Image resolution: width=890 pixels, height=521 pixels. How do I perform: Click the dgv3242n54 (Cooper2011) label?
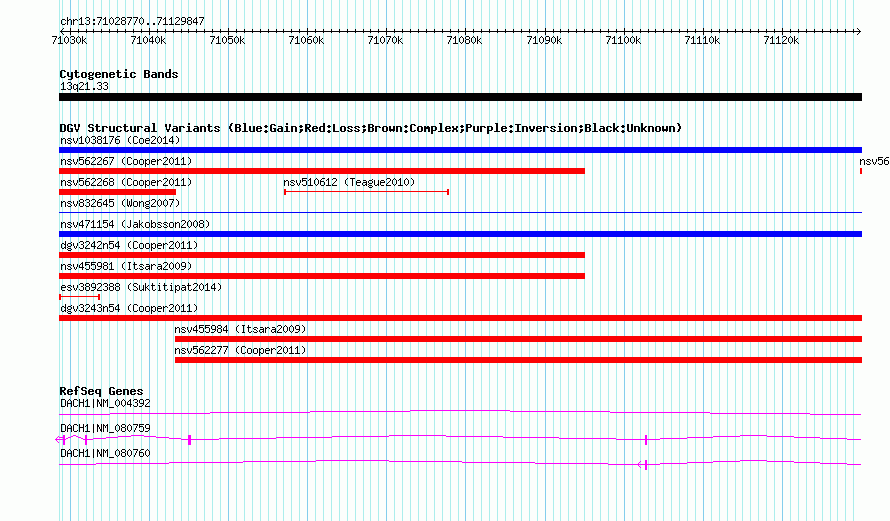(x=129, y=245)
